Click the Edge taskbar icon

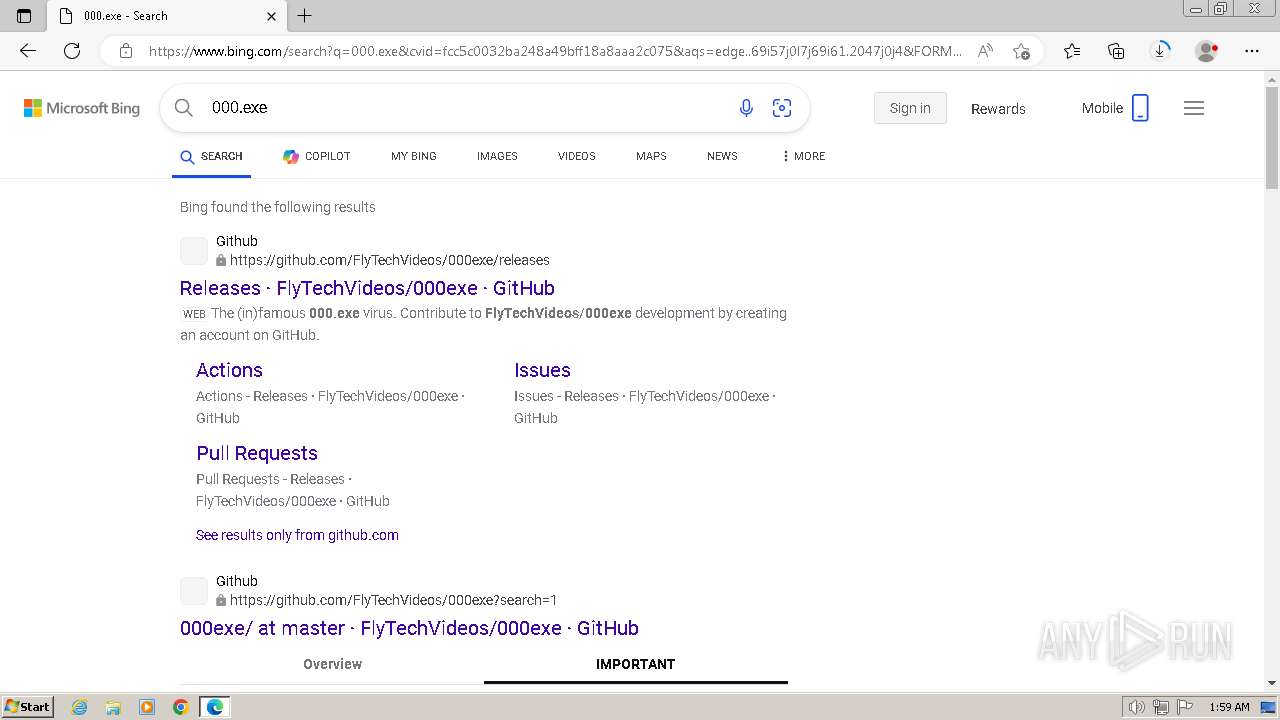tap(215, 707)
